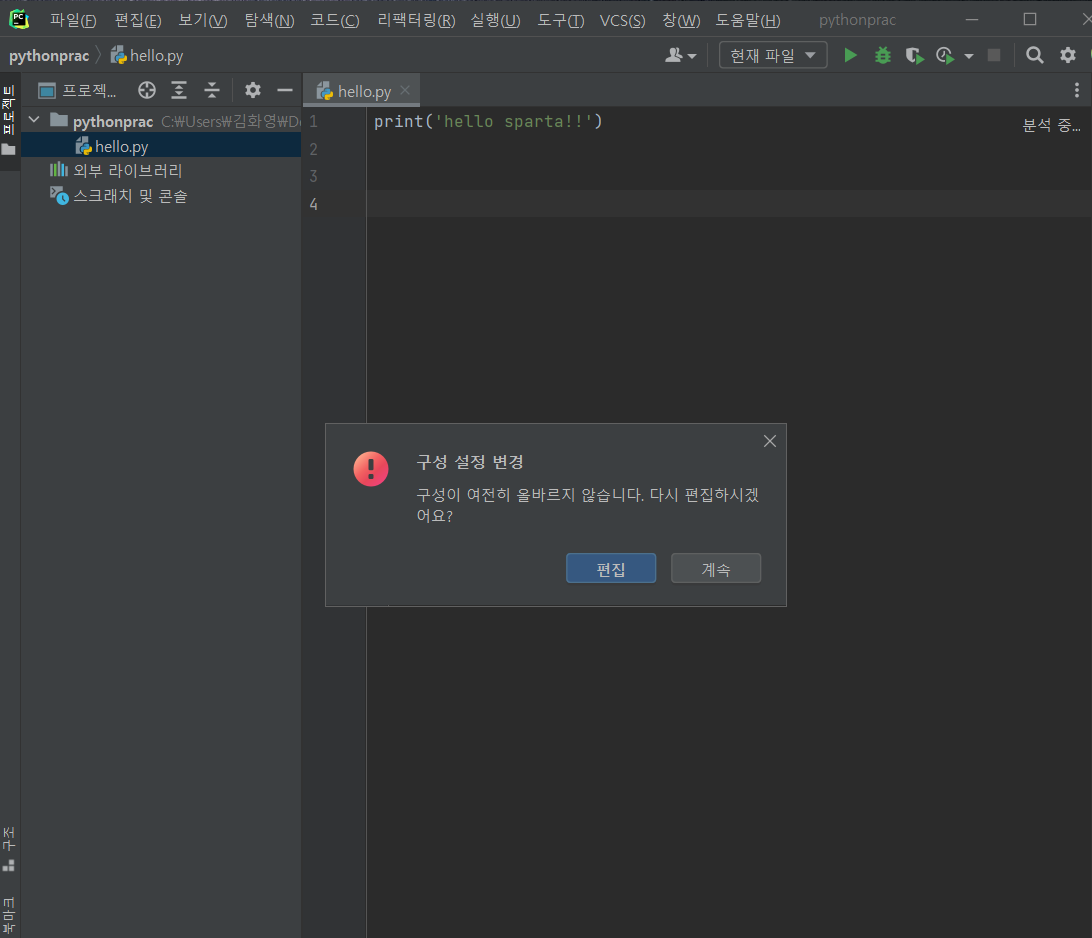This screenshot has height=938, width=1092.
Task: Click hello.py breadcrumb in navigation bar
Action: coord(147,56)
